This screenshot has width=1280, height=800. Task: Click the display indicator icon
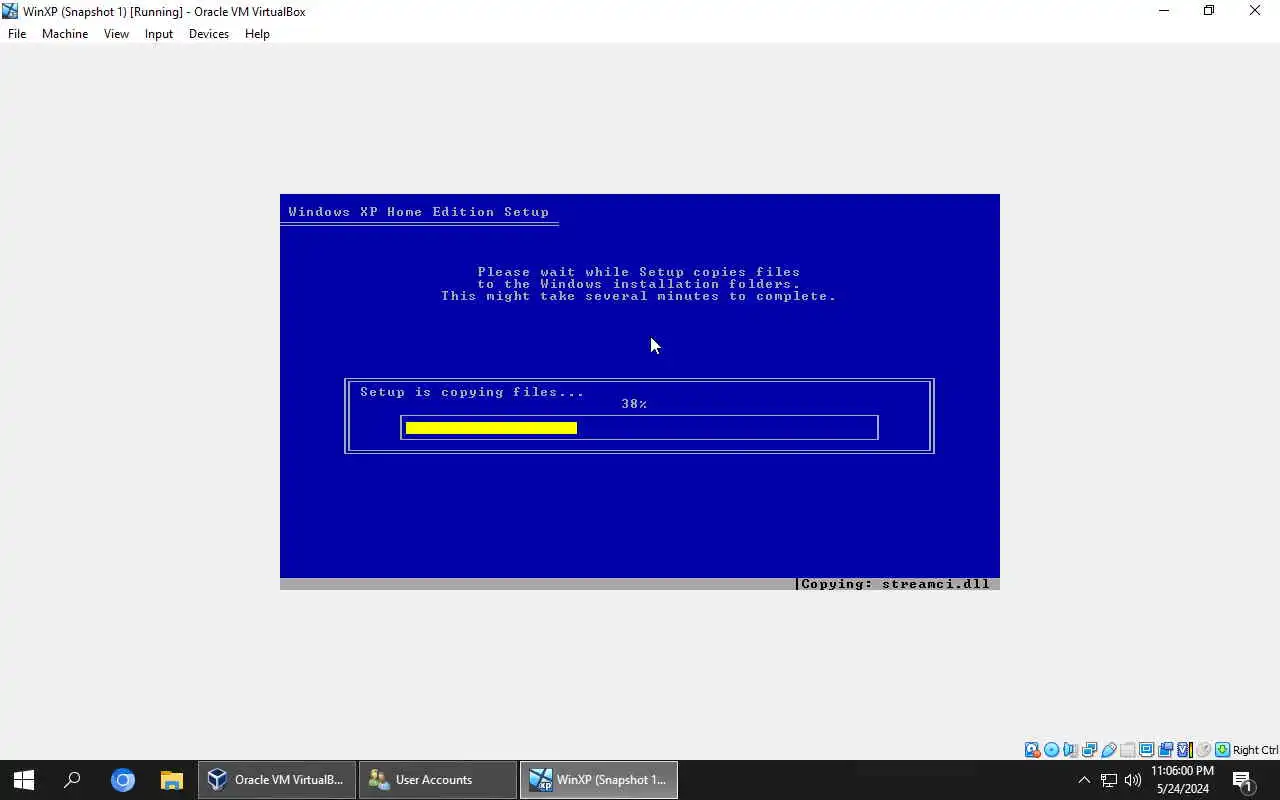(x=1147, y=750)
